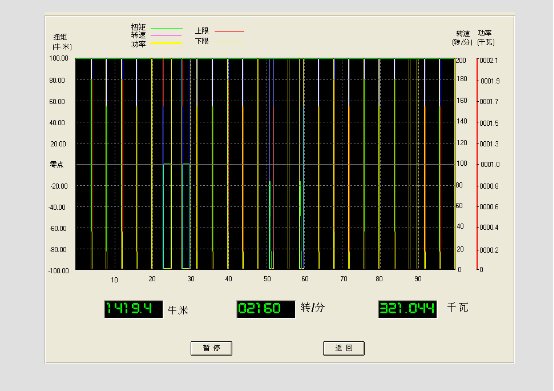
Task: Click the yellow 功率 power legend line
Action: [166, 43]
